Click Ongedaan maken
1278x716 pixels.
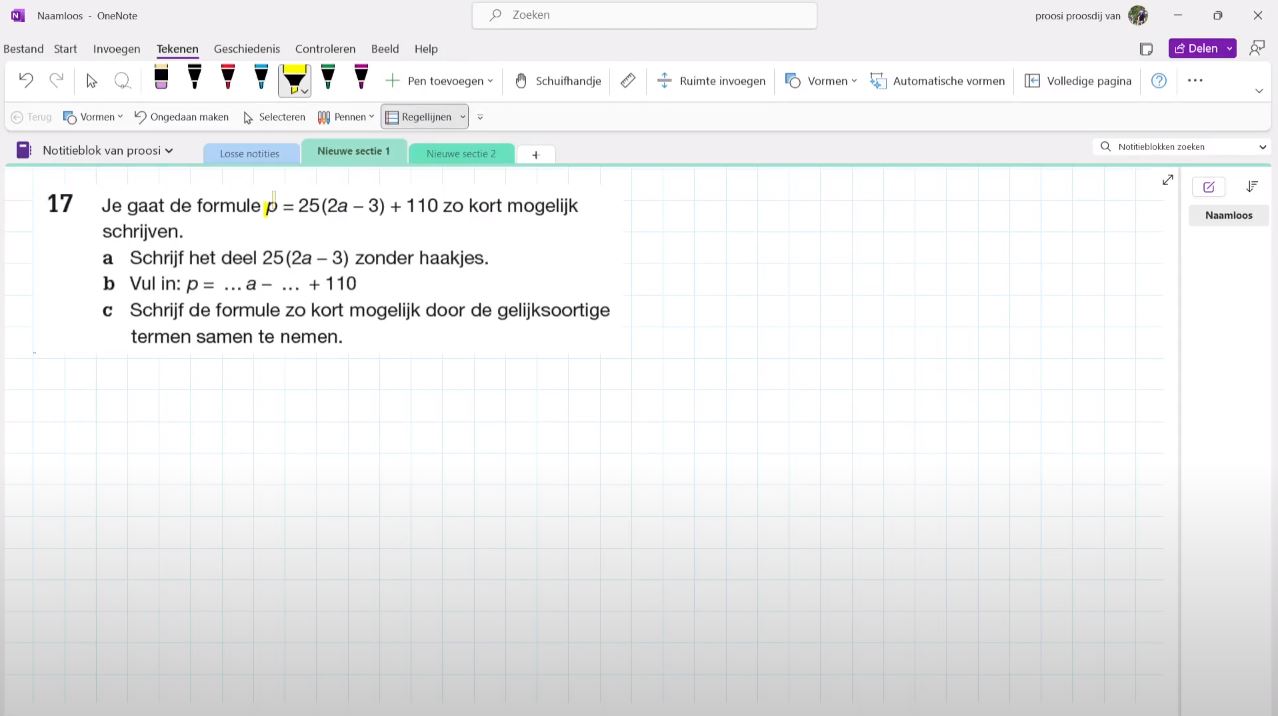pyautogui.click(x=181, y=117)
